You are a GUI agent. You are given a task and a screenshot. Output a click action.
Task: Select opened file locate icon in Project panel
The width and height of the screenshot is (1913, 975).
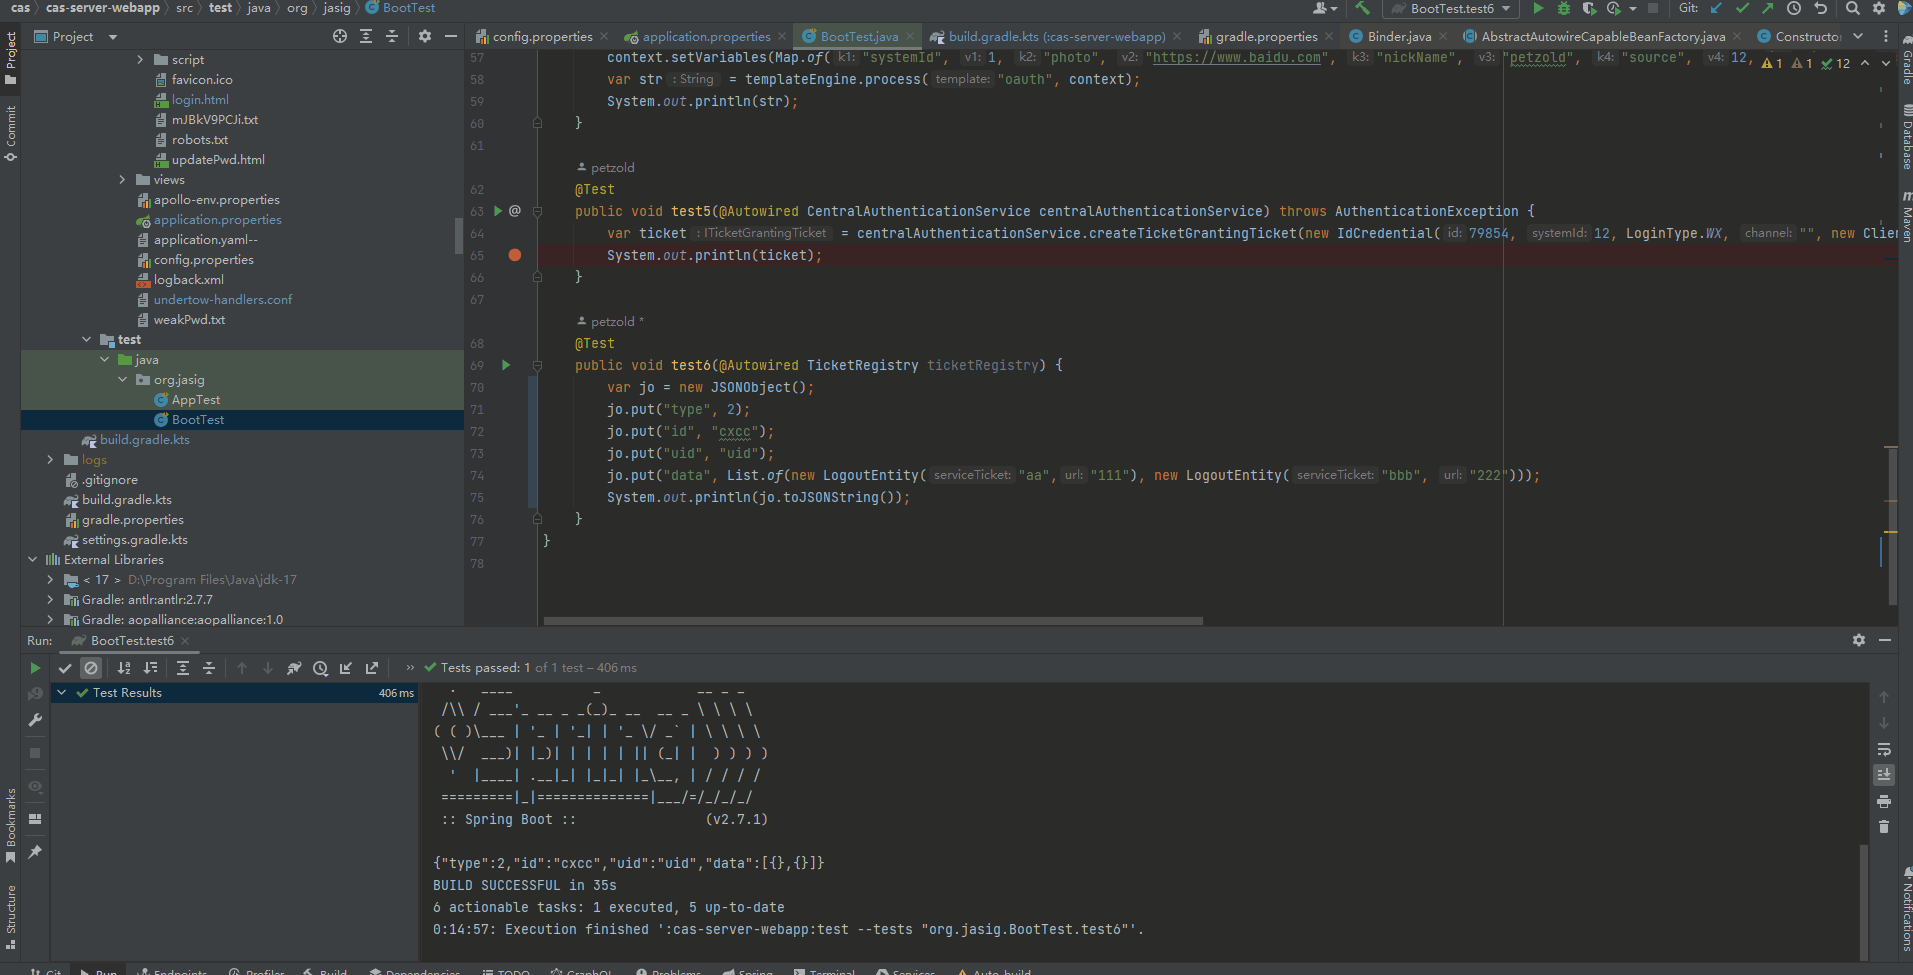click(x=340, y=36)
